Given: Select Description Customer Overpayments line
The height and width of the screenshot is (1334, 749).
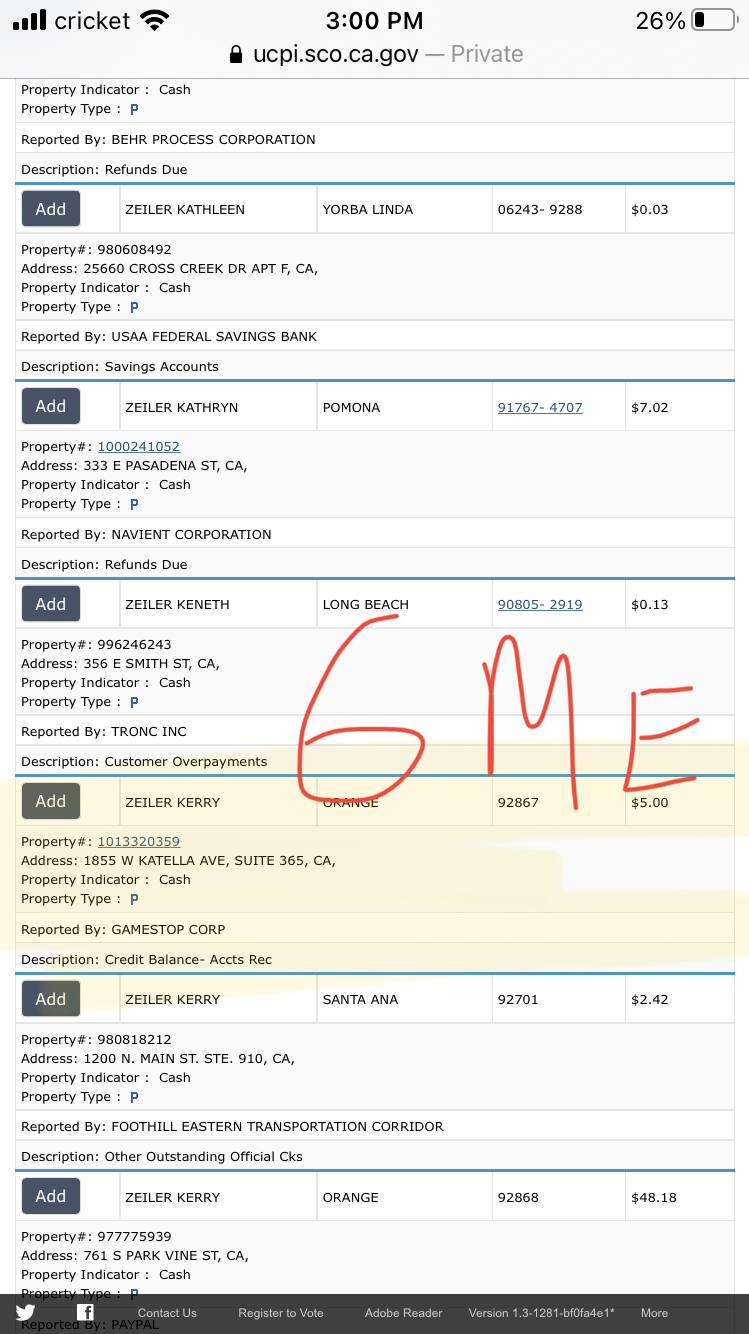Looking at the screenshot, I should coord(375,761).
